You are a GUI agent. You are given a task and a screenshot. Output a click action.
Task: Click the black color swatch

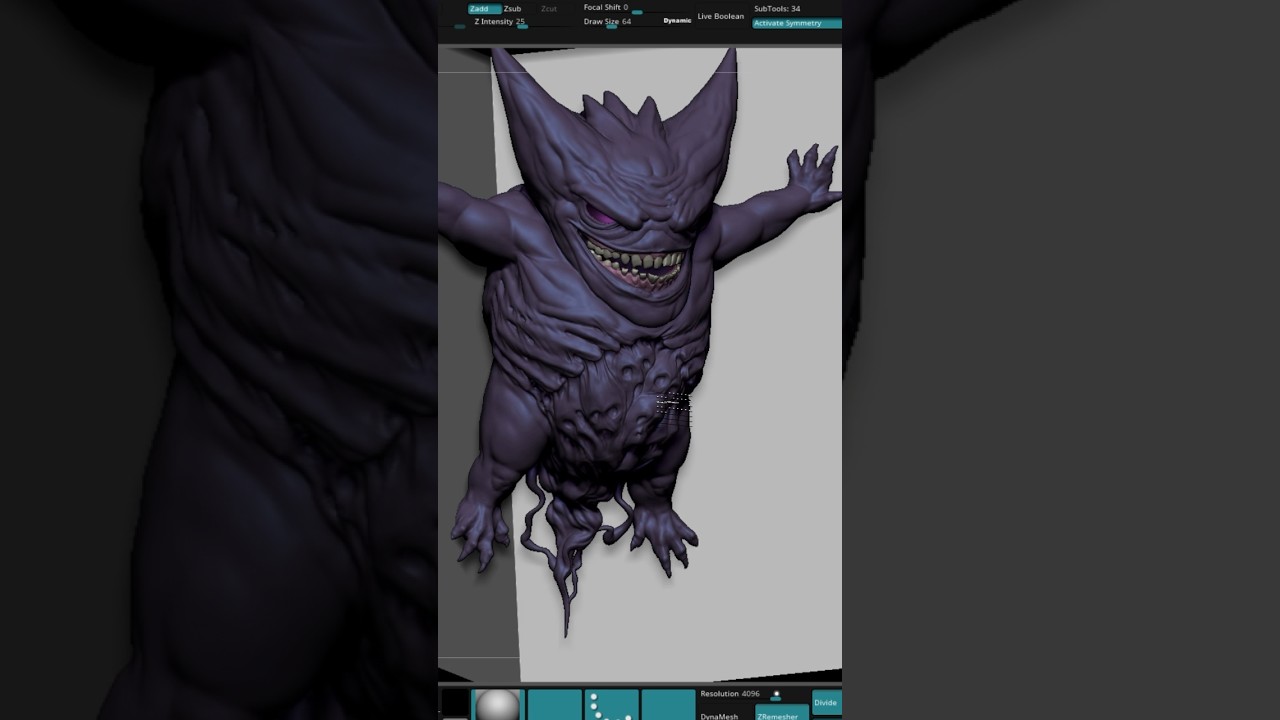(455, 704)
